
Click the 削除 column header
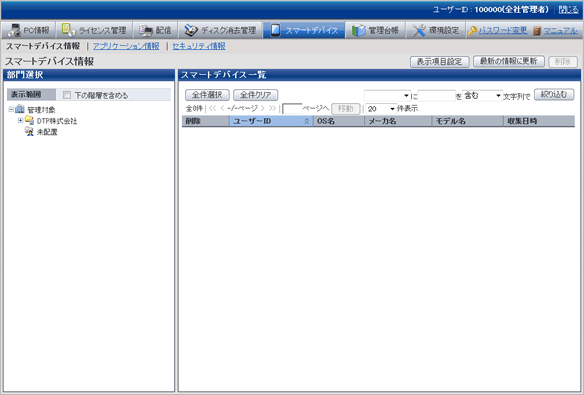205,121
